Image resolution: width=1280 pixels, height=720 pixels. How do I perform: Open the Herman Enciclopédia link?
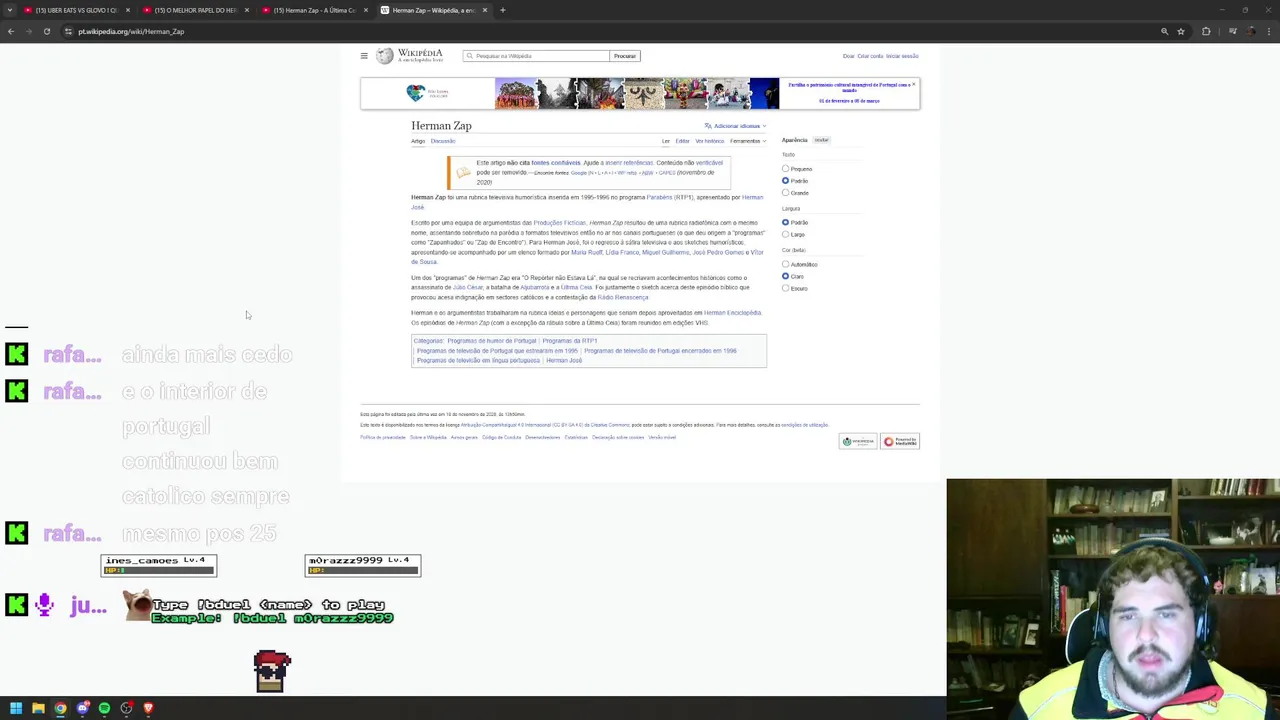tap(732, 313)
